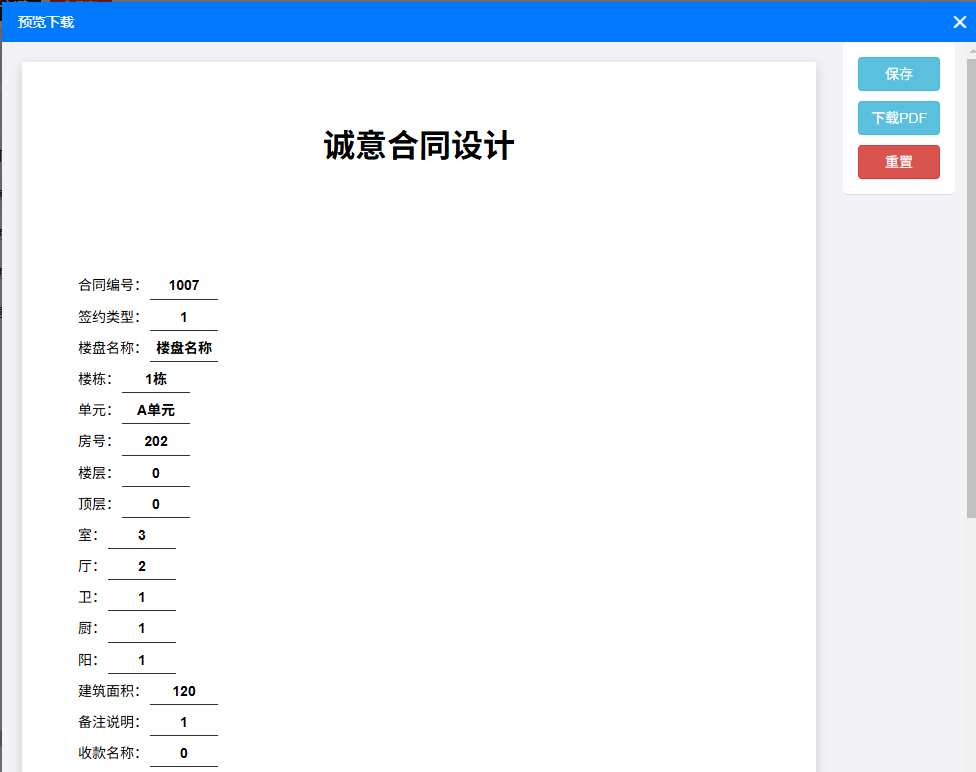The height and width of the screenshot is (772, 976).
Task: Click the 厅 value 2
Action: coord(142,567)
